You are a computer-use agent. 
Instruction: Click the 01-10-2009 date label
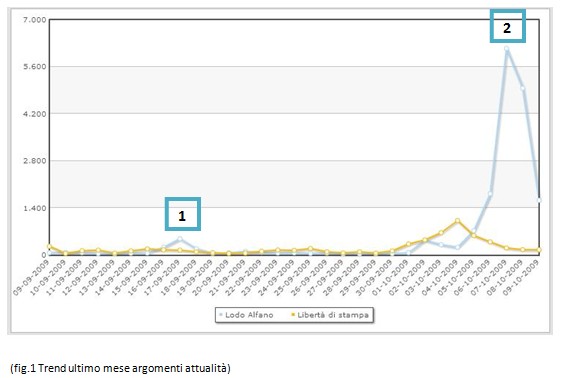(x=391, y=278)
